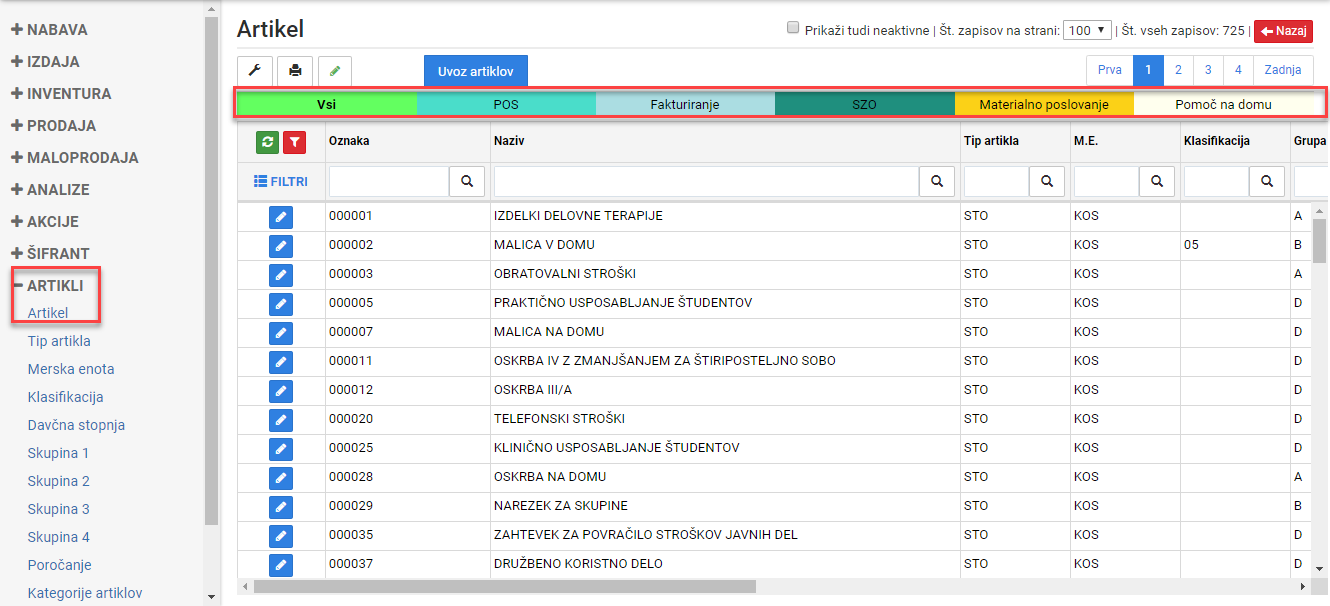Expand the NABAVA menu section

49,30
